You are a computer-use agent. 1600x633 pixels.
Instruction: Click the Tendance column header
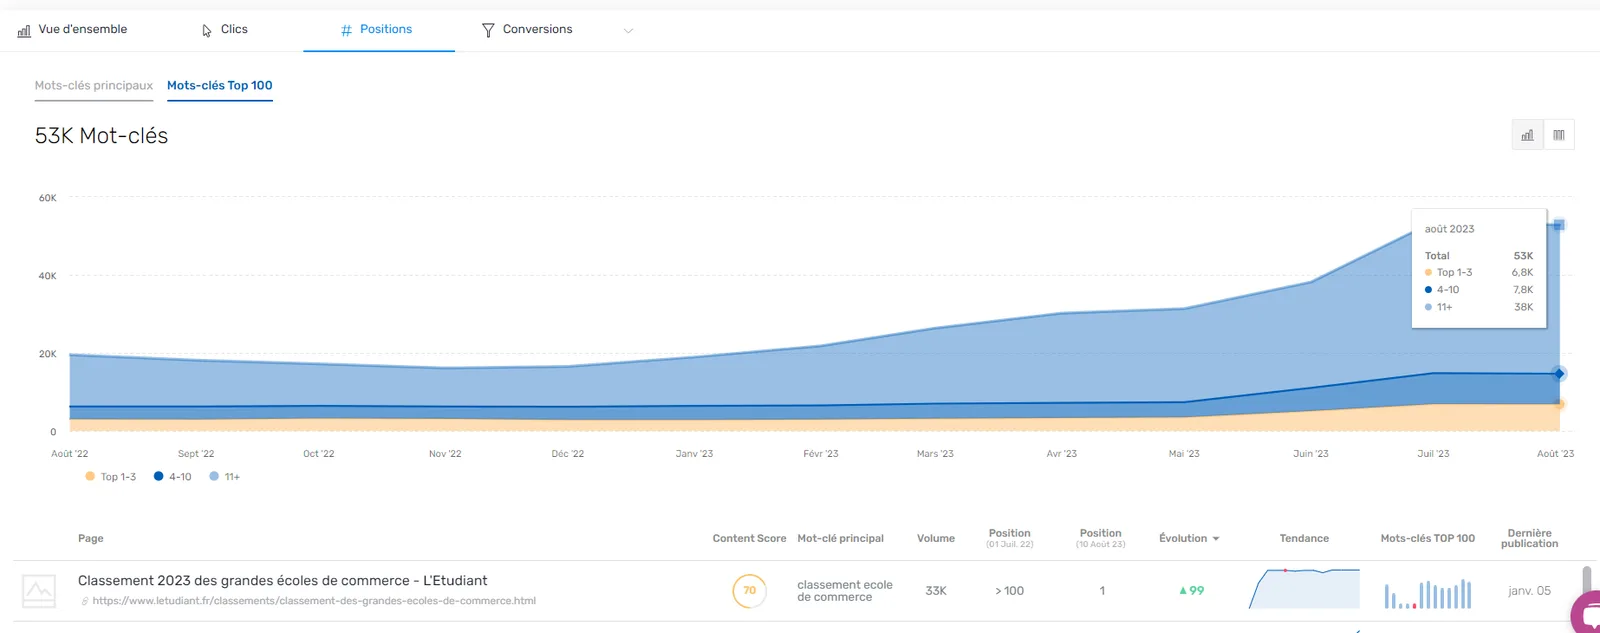[1304, 539]
